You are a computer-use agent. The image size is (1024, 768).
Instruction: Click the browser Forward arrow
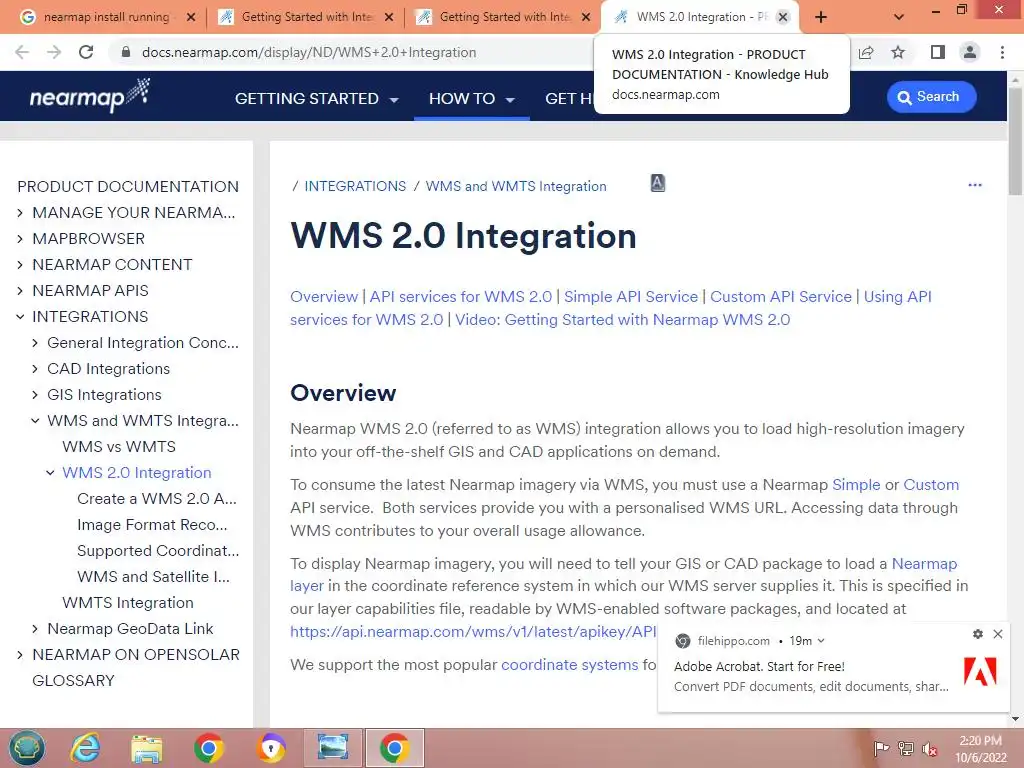click(54, 52)
